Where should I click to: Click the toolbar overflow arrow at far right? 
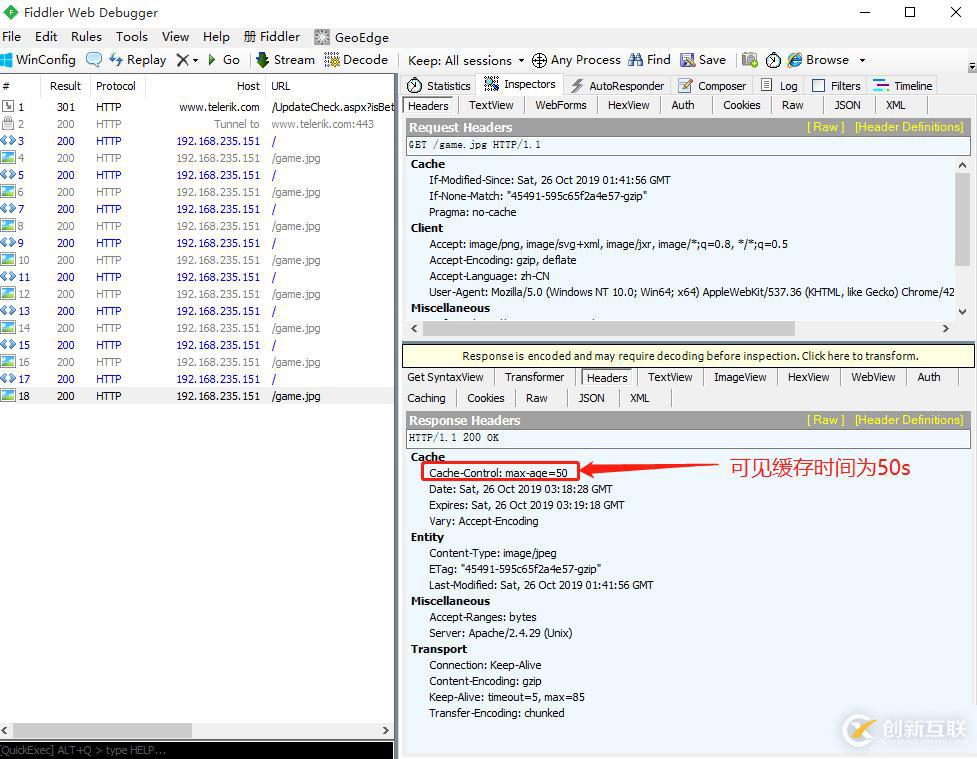pyautogui.click(x=972, y=66)
